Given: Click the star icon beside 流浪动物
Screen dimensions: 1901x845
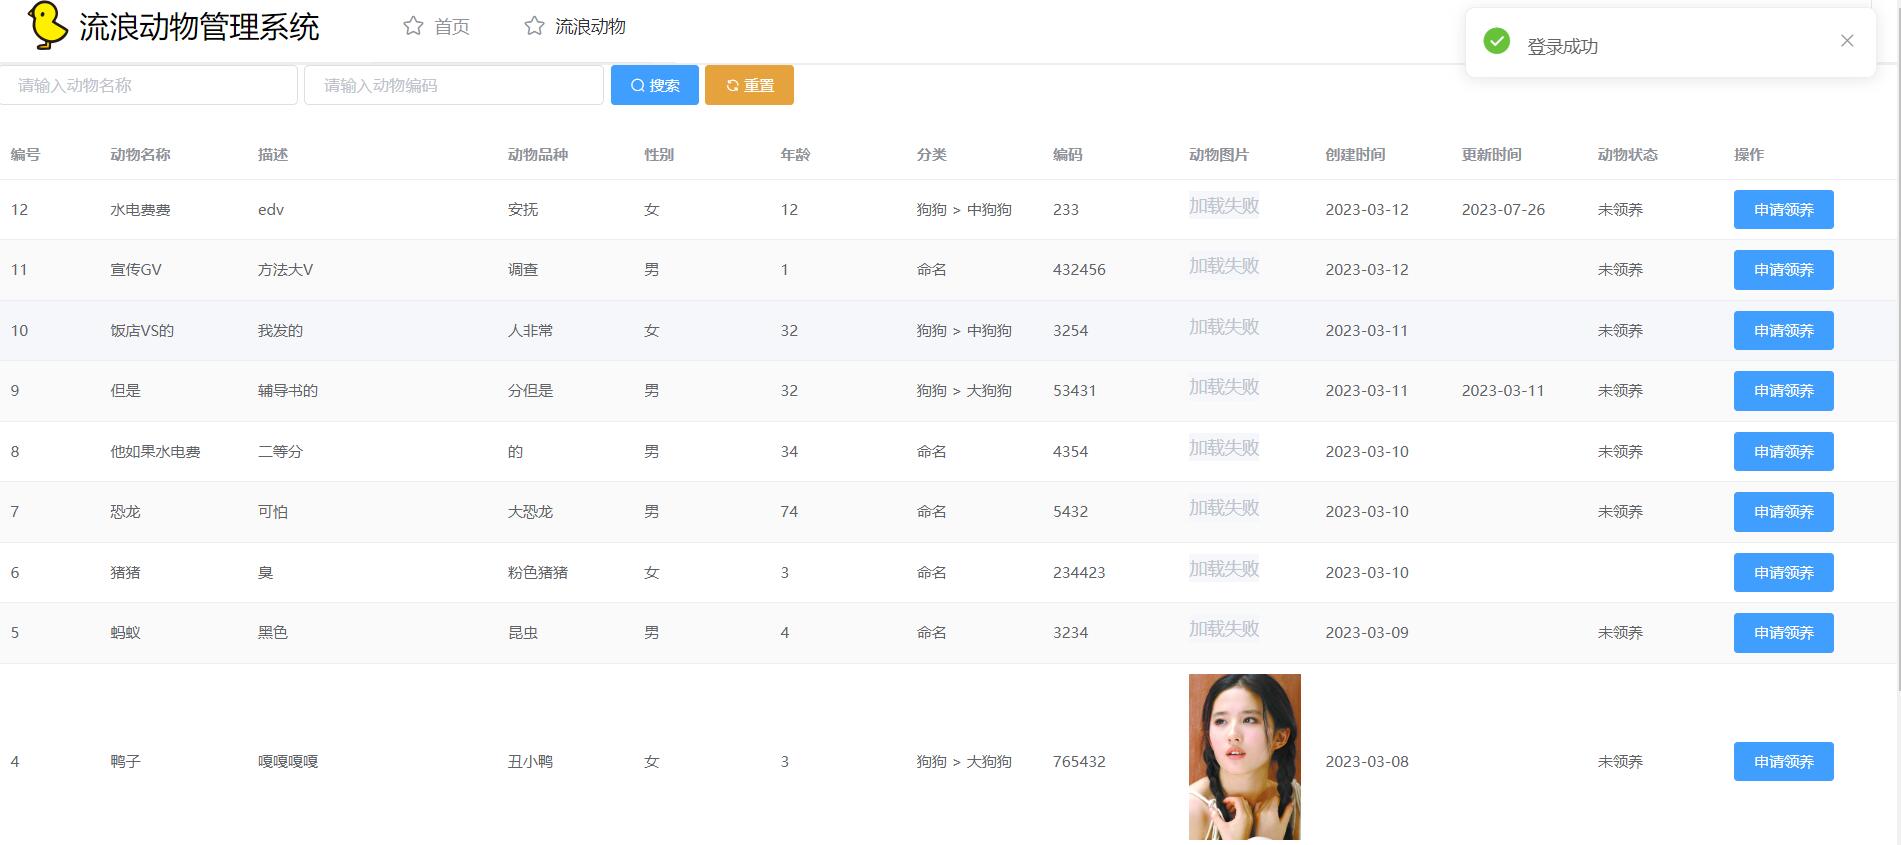Looking at the screenshot, I should pyautogui.click(x=534, y=26).
